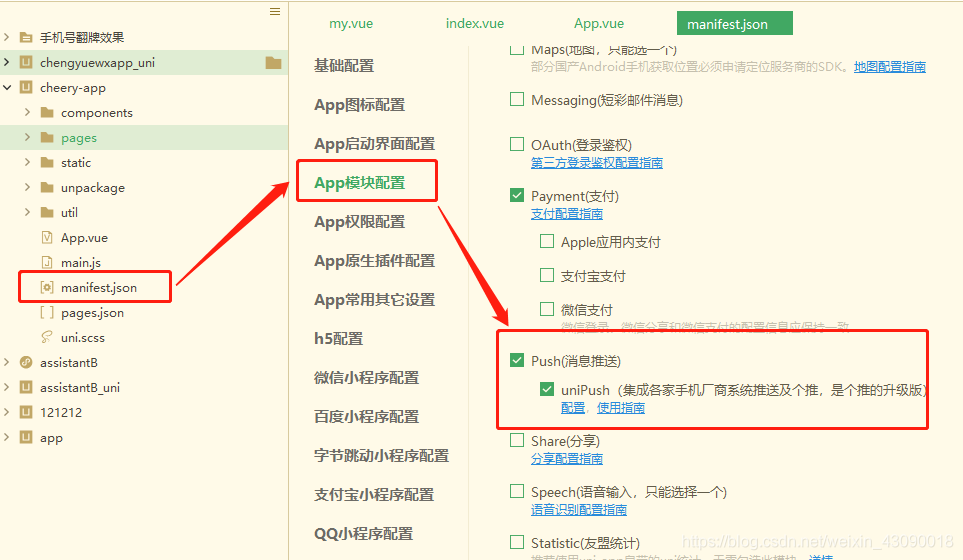Switch to the index.vue tab
Screen dimensions: 963x560
[x=475, y=23]
